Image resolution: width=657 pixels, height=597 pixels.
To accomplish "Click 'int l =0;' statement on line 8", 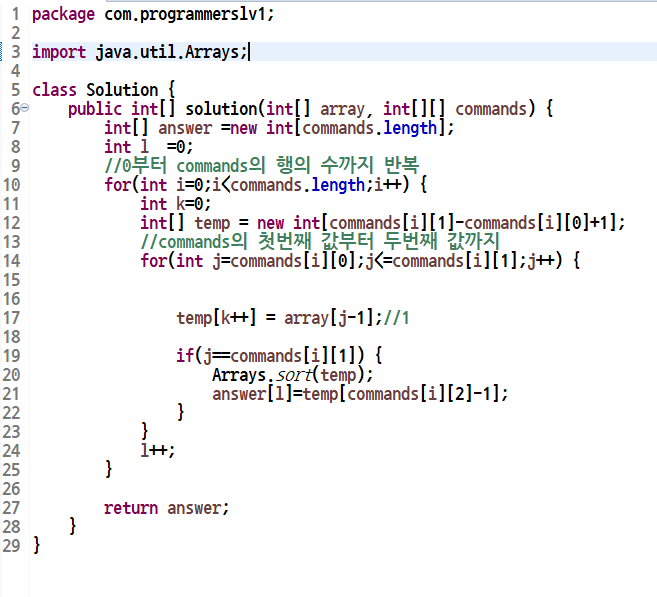I will 149,147.
